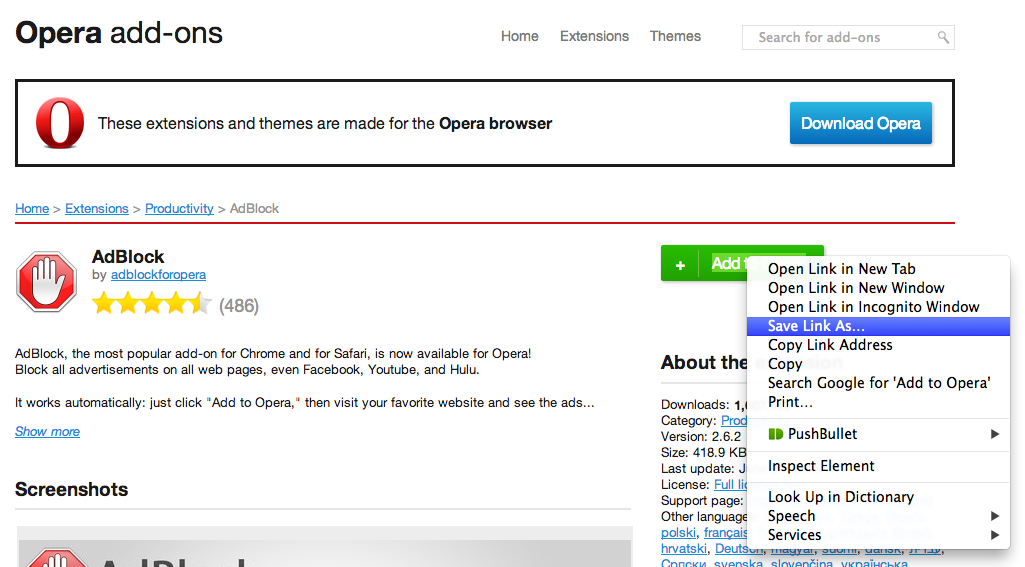Expand the PushBullet submenu arrow

pos(994,434)
